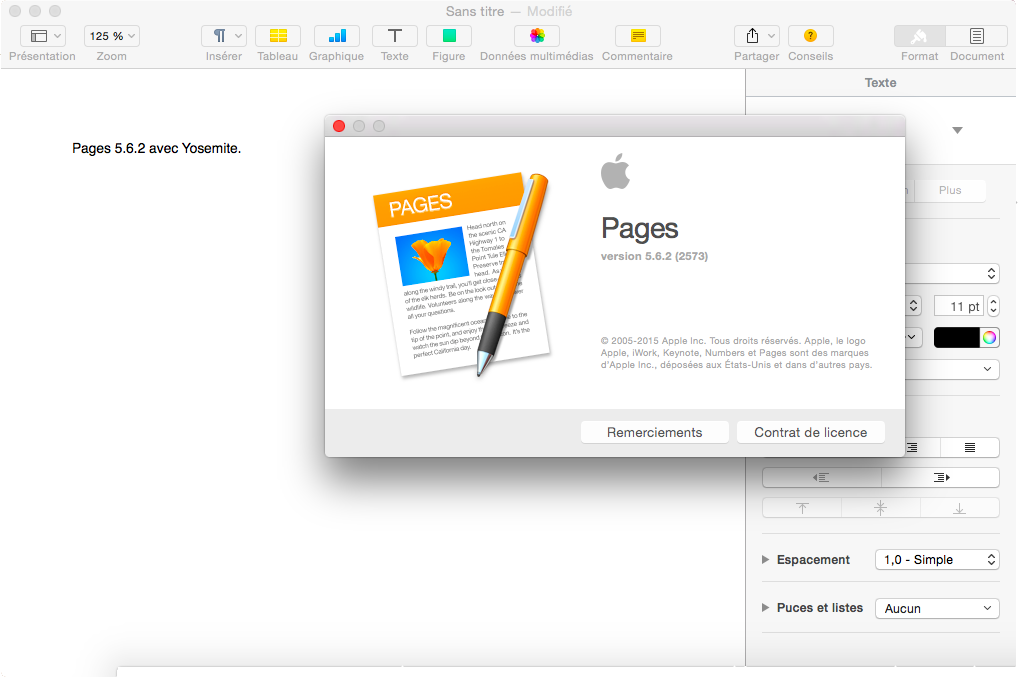Open the dropdown below the color swatch
The width and height of the screenshot is (1018, 677).
(952, 369)
